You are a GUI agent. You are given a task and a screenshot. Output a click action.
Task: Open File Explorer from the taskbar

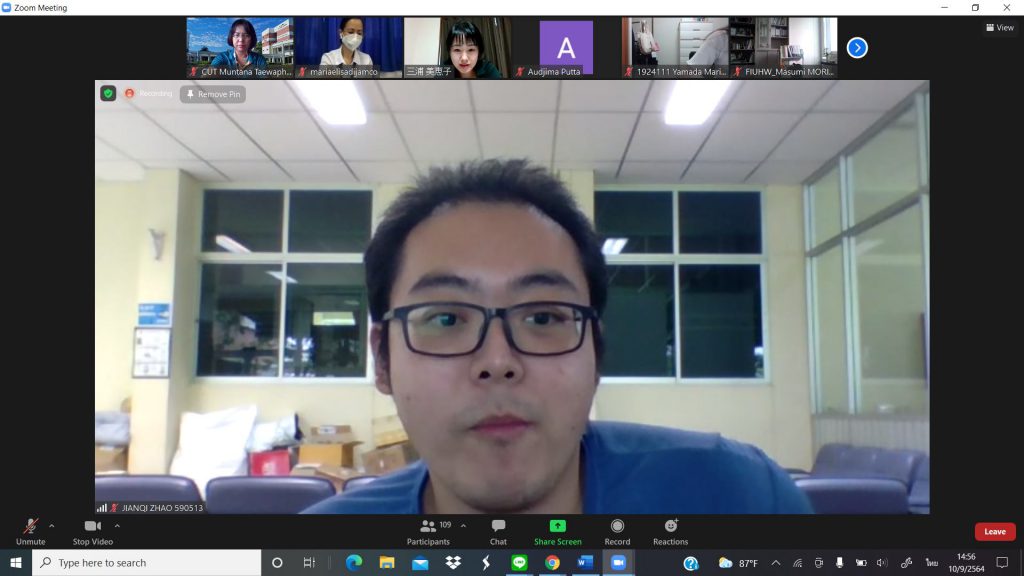coord(387,562)
